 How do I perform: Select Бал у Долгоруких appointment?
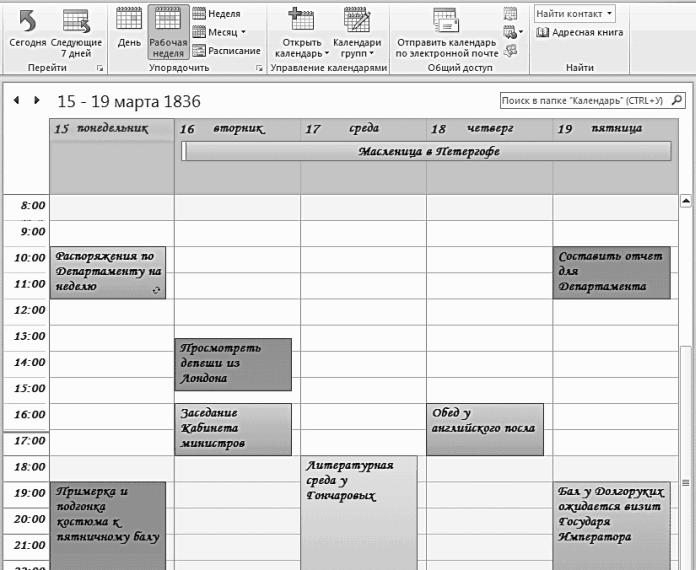611,526
